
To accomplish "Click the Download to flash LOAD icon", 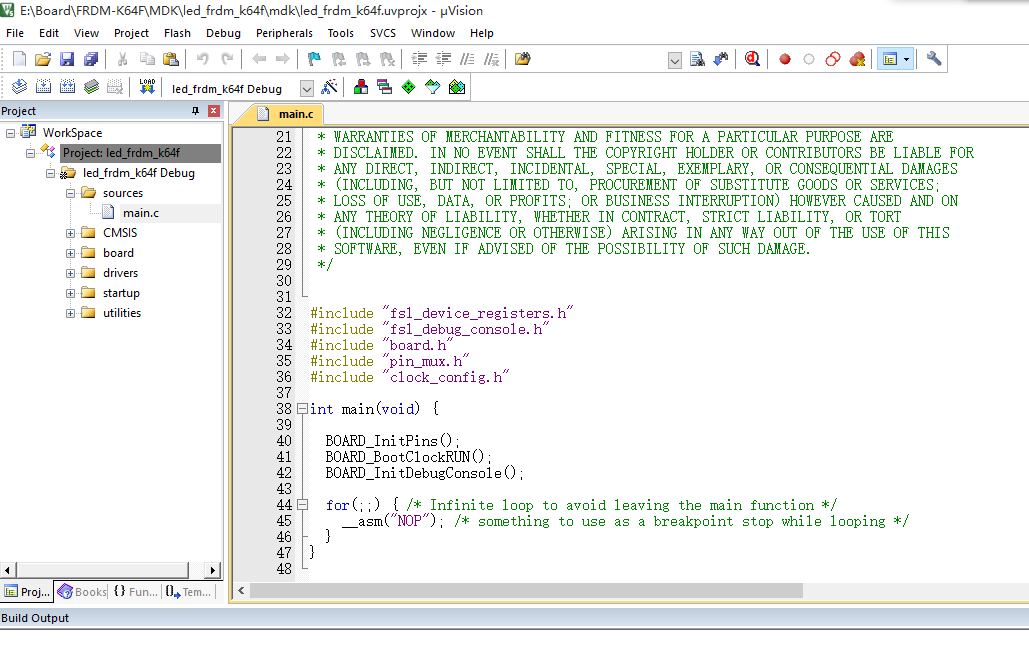I will point(147,87).
